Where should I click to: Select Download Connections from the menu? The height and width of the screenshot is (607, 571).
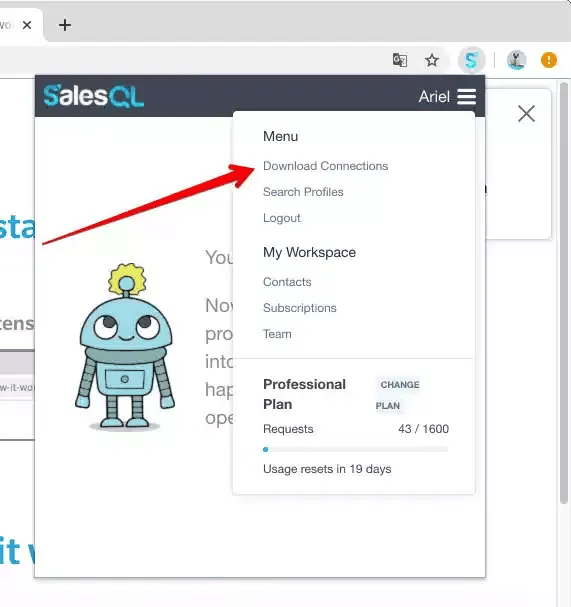(x=325, y=166)
